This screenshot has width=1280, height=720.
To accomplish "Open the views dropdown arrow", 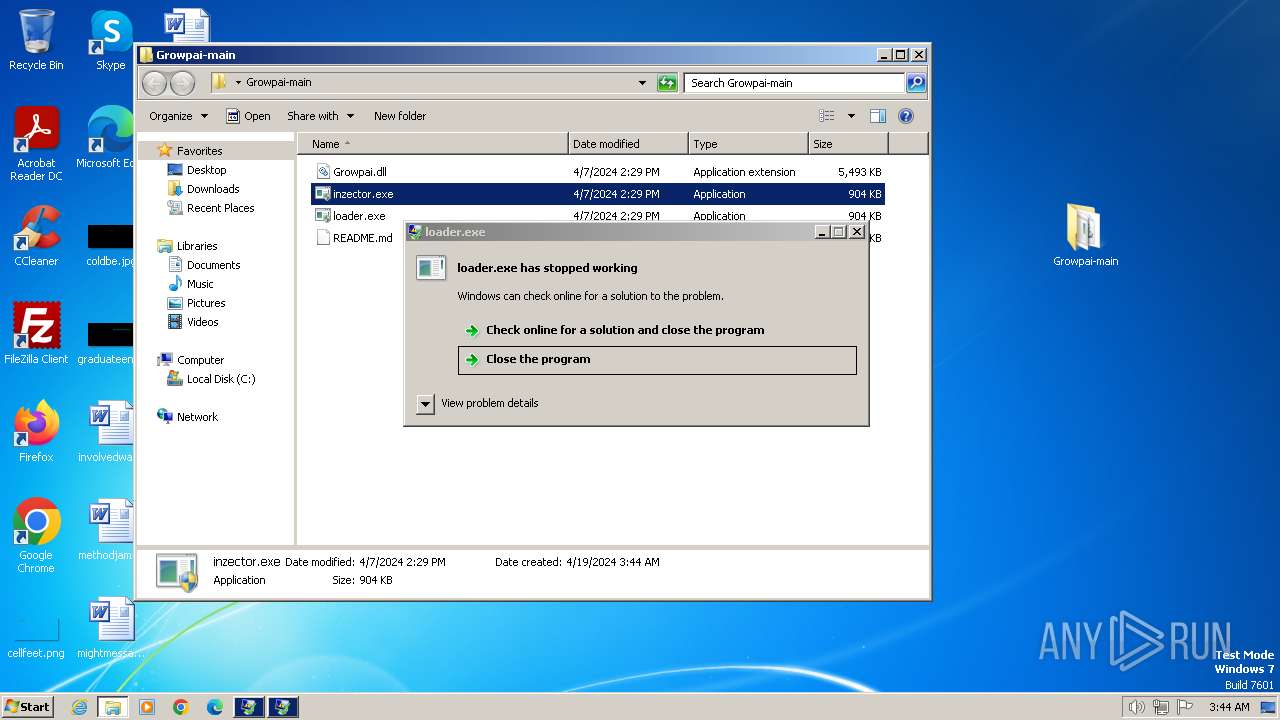I will click(x=851, y=116).
